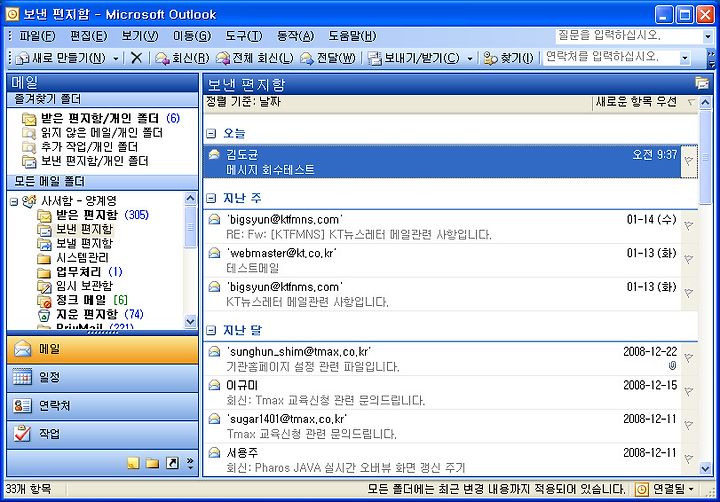
Task: Open favorite folder 받은 편지함/개인 폴더
Action: pos(101,118)
